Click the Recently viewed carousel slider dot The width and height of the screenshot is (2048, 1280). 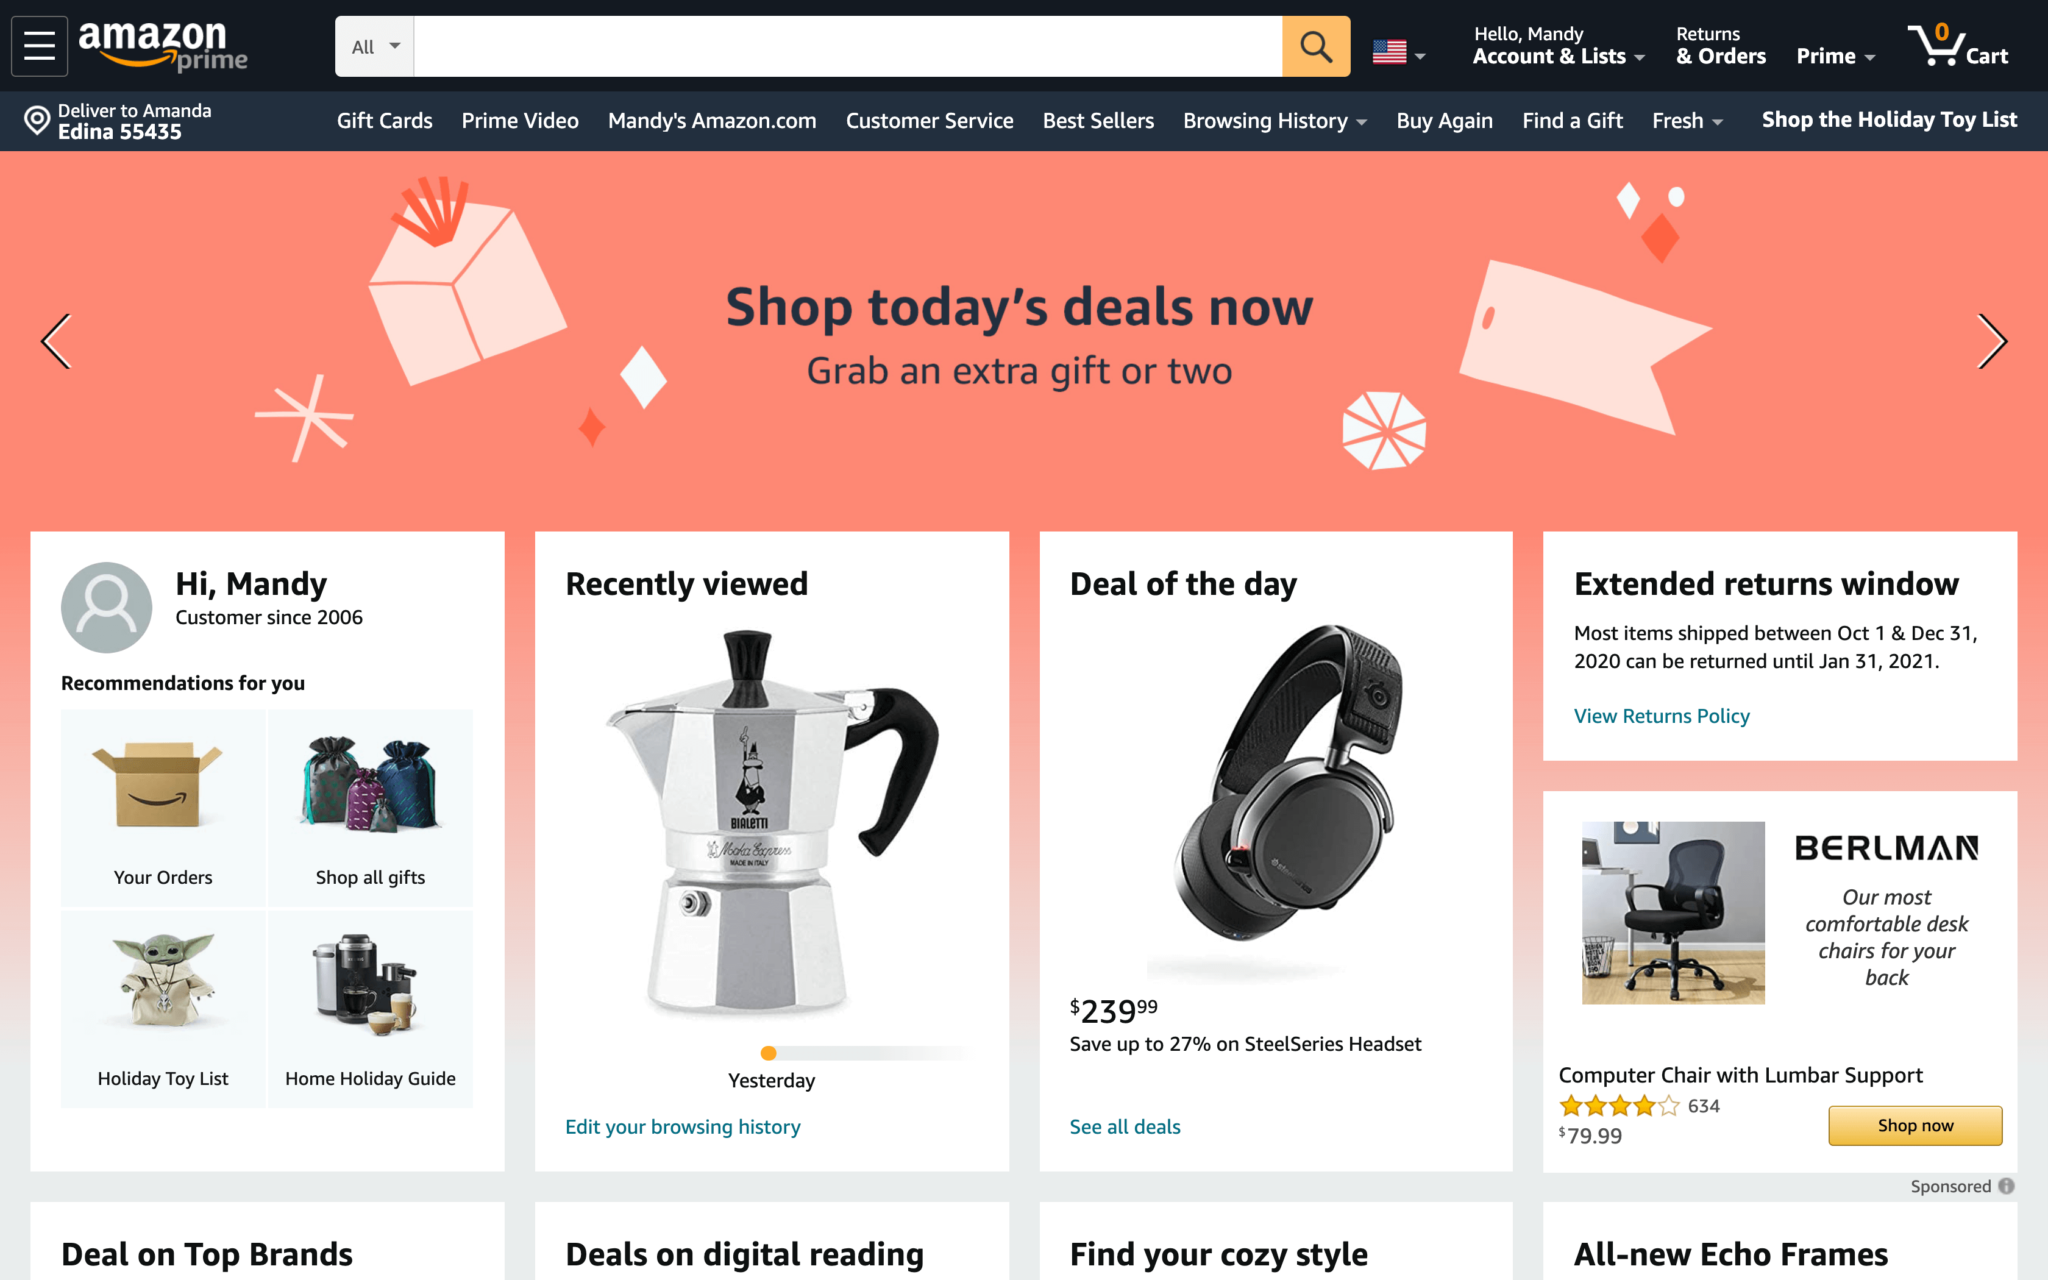[768, 1052]
